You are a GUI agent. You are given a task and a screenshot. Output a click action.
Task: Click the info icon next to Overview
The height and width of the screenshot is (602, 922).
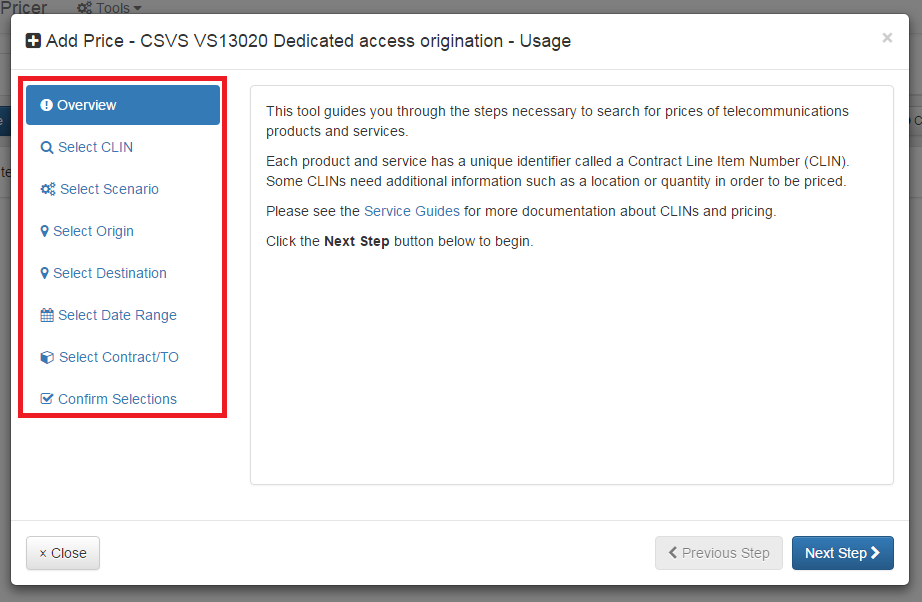[46, 104]
